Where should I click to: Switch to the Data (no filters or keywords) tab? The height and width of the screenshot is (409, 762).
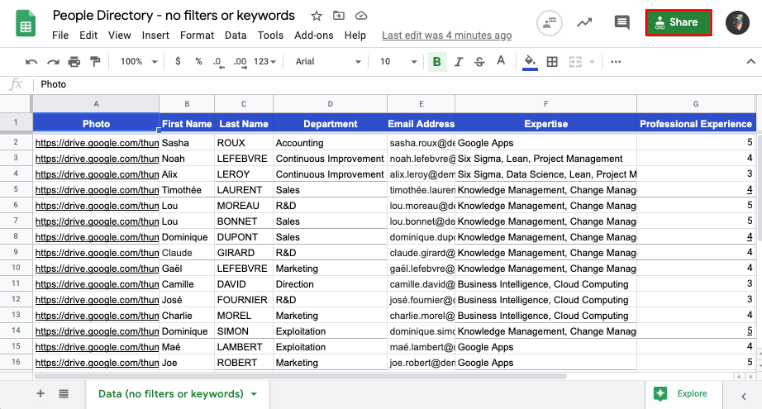pos(171,393)
